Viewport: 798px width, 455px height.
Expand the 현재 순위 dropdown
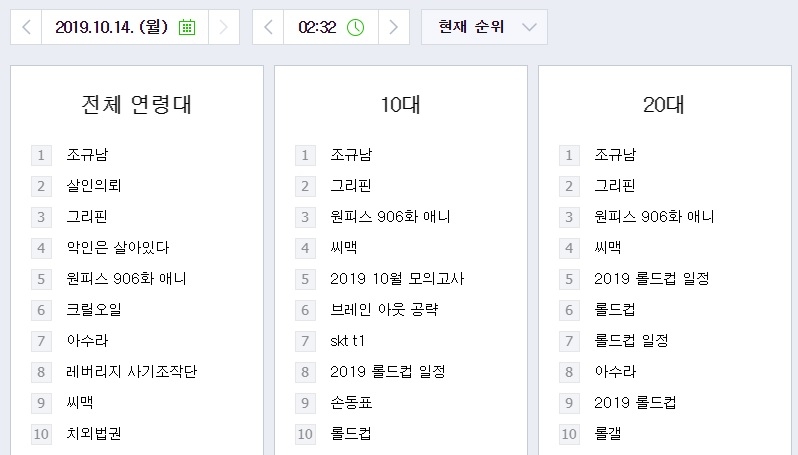(x=484, y=28)
